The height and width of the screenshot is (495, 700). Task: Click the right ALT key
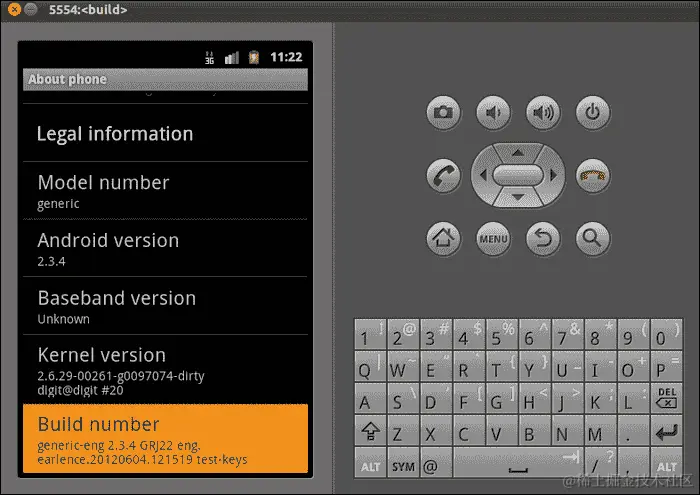tap(667, 464)
